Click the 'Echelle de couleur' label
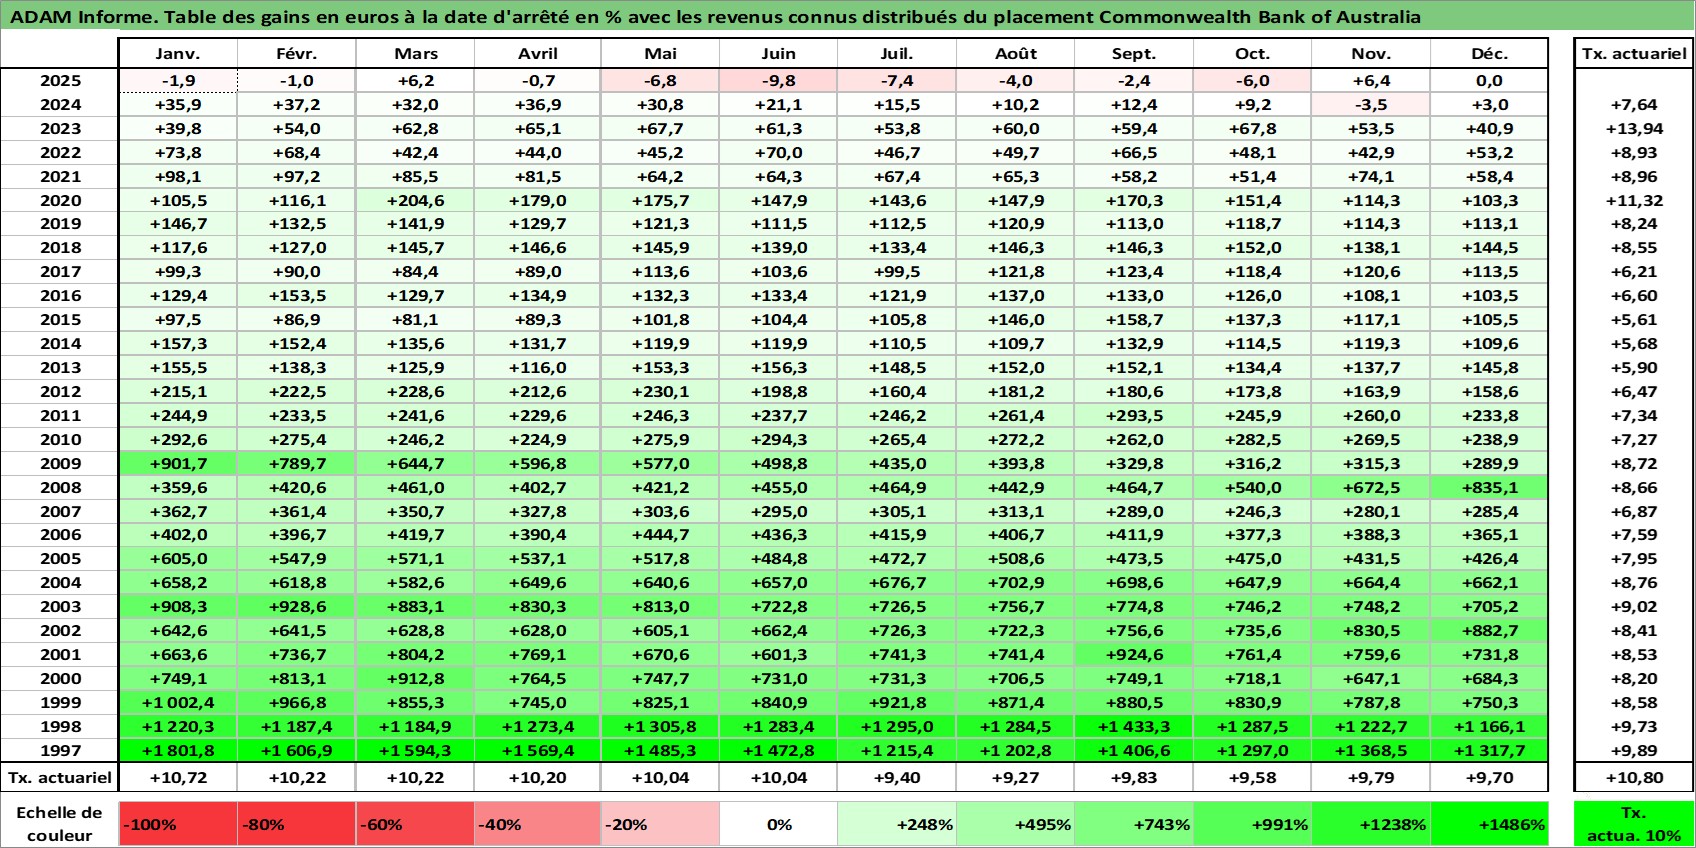Viewport: 1696px width, 848px height. [x=60, y=824]
